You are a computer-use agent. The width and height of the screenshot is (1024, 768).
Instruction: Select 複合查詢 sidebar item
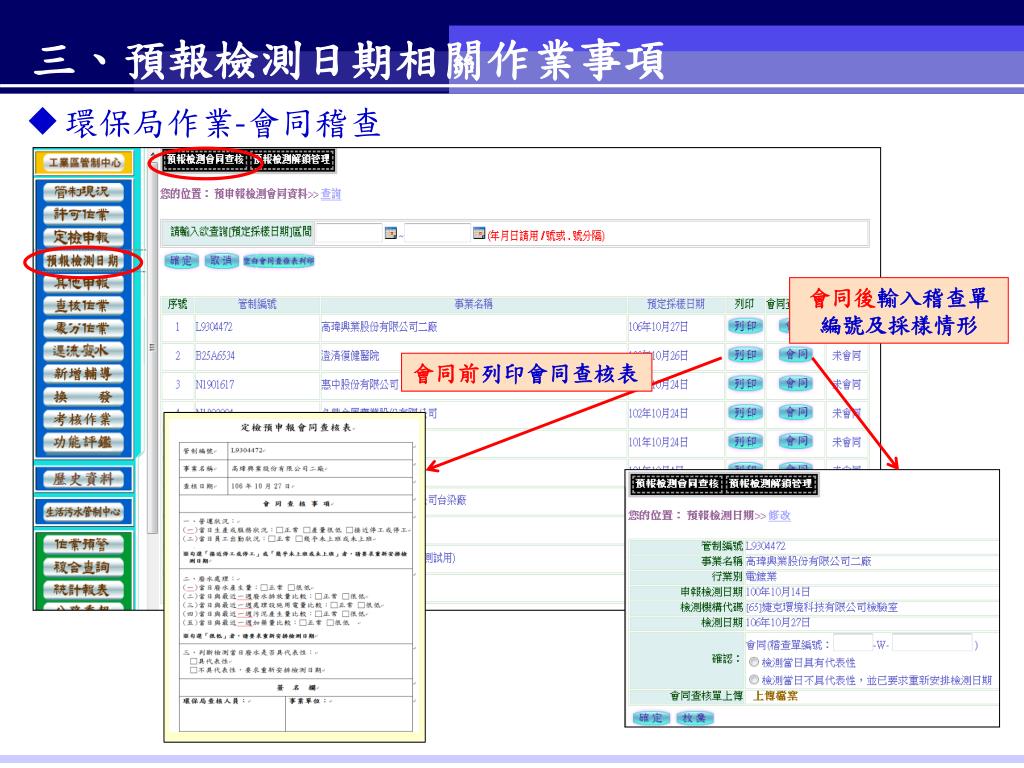point(83,568)
